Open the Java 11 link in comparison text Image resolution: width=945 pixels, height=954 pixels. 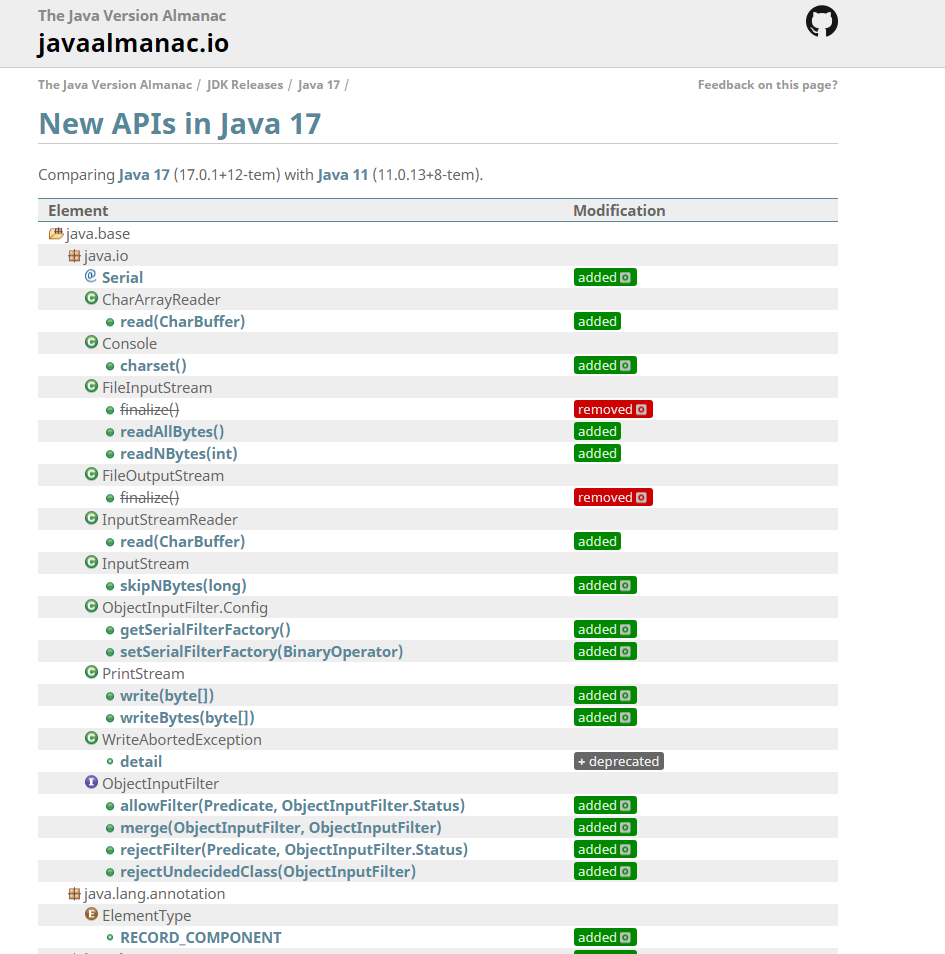[x=343, y=175]
